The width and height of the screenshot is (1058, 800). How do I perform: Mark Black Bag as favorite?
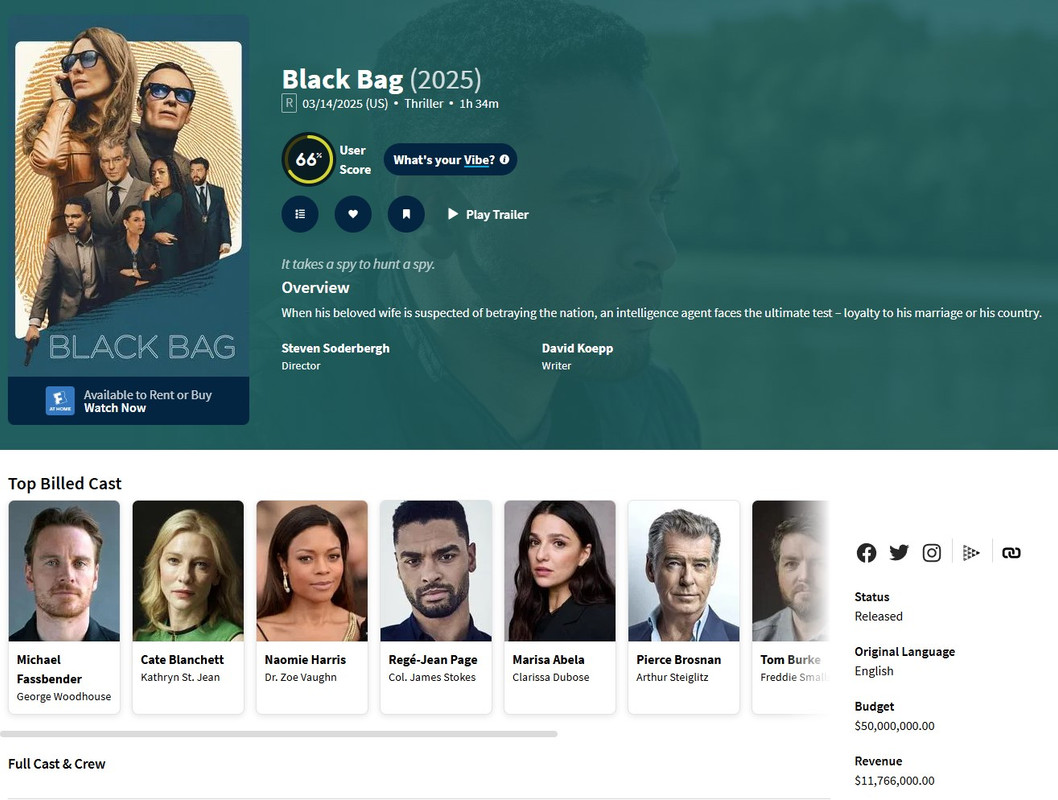[353, 214]
